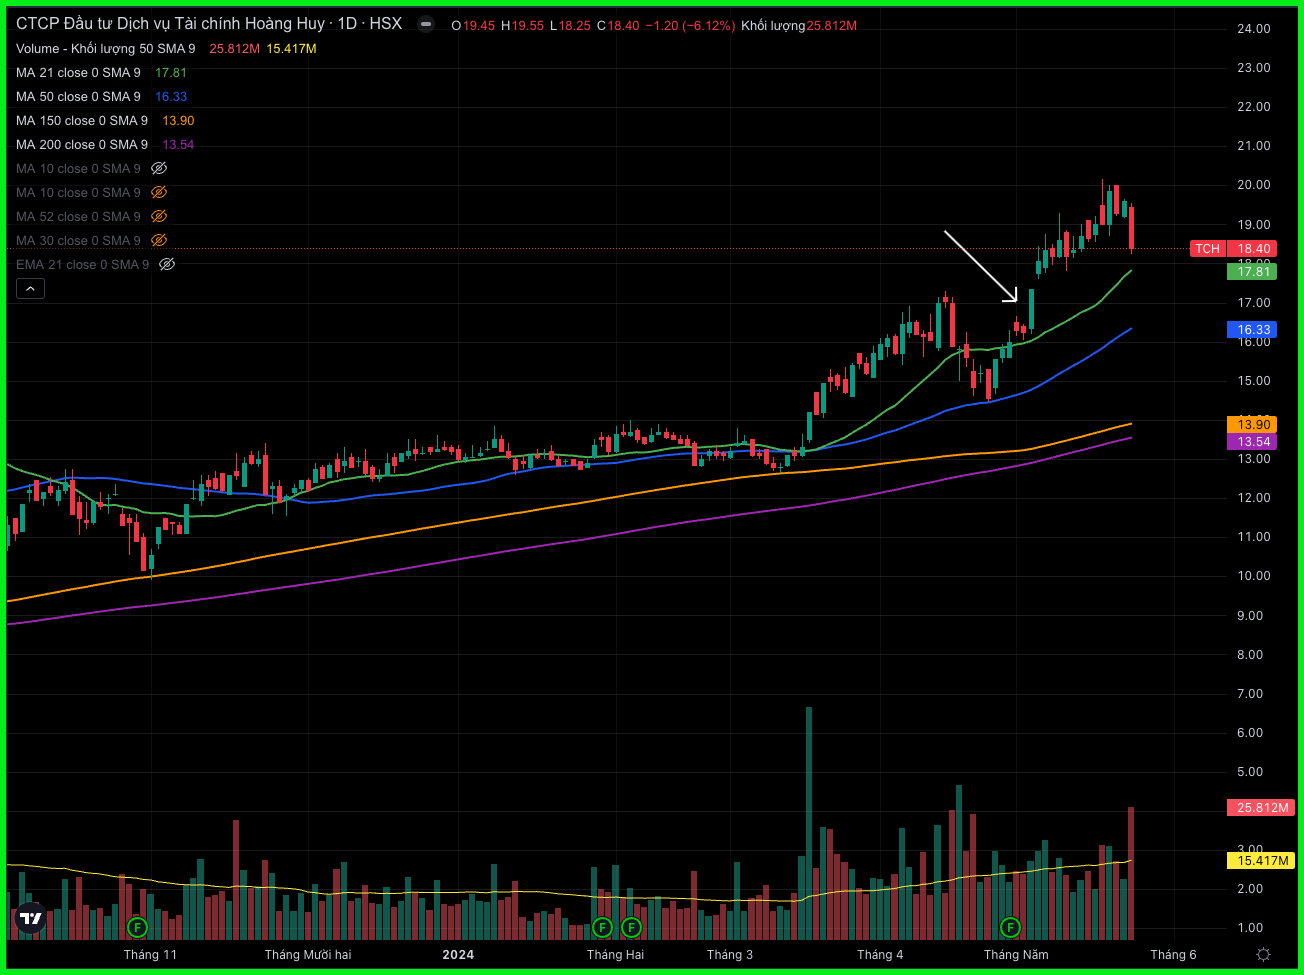Click the 10.00 price-axis label
Image resolution: width=1304 pixels, height=975 pixels.
[1253, 576]
